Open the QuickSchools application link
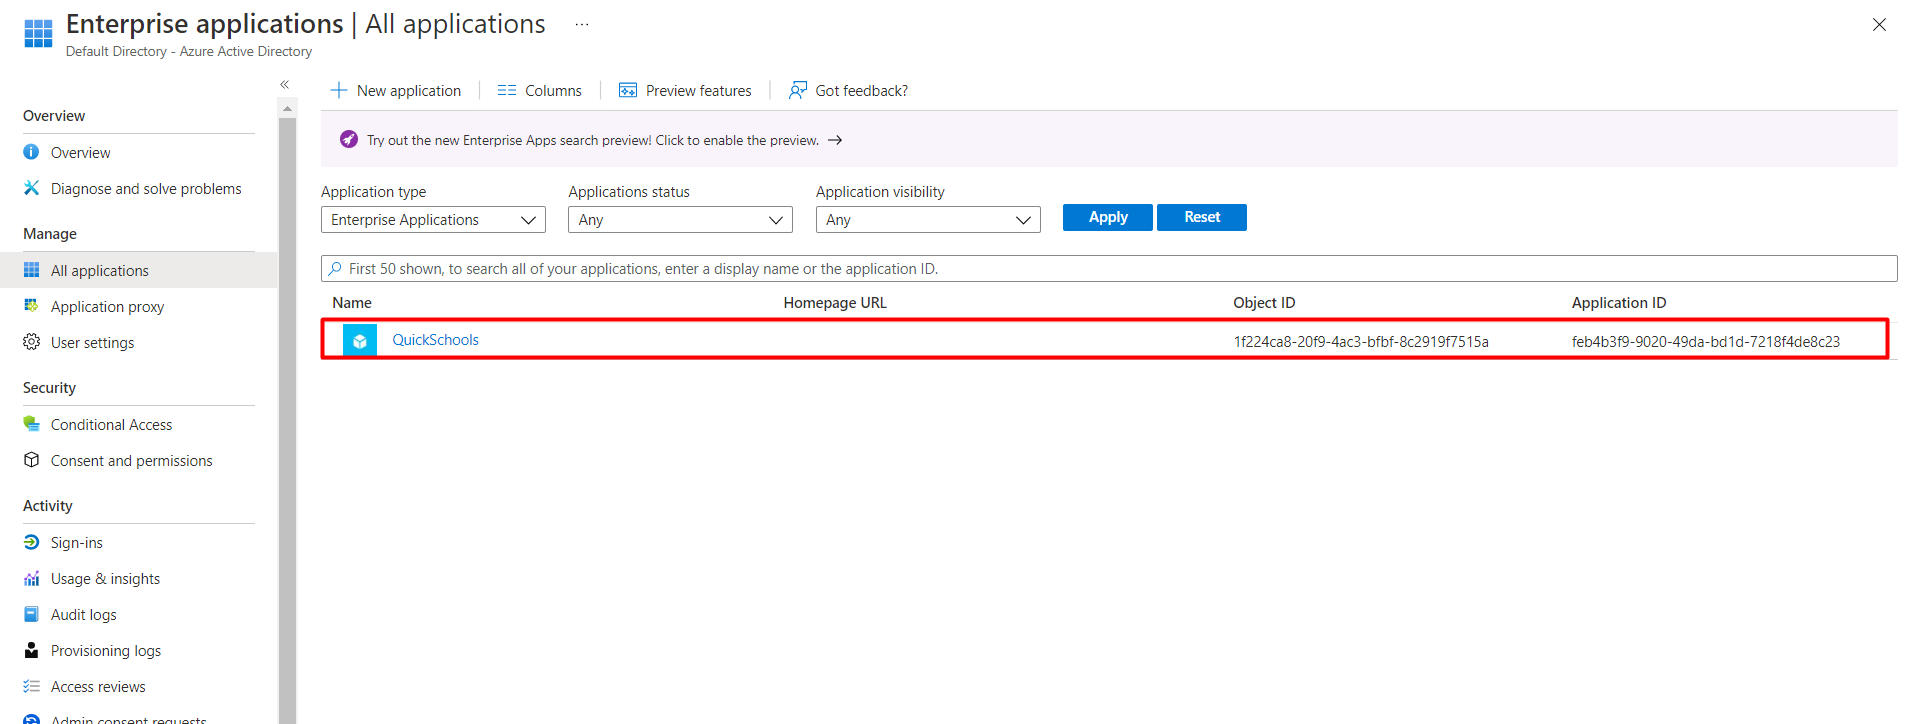Viewport: 1919px width, 724px height. click(435, 340)
